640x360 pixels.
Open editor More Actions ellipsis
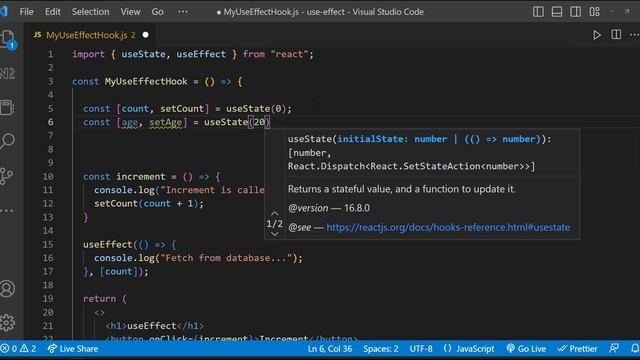pos(634,35)
